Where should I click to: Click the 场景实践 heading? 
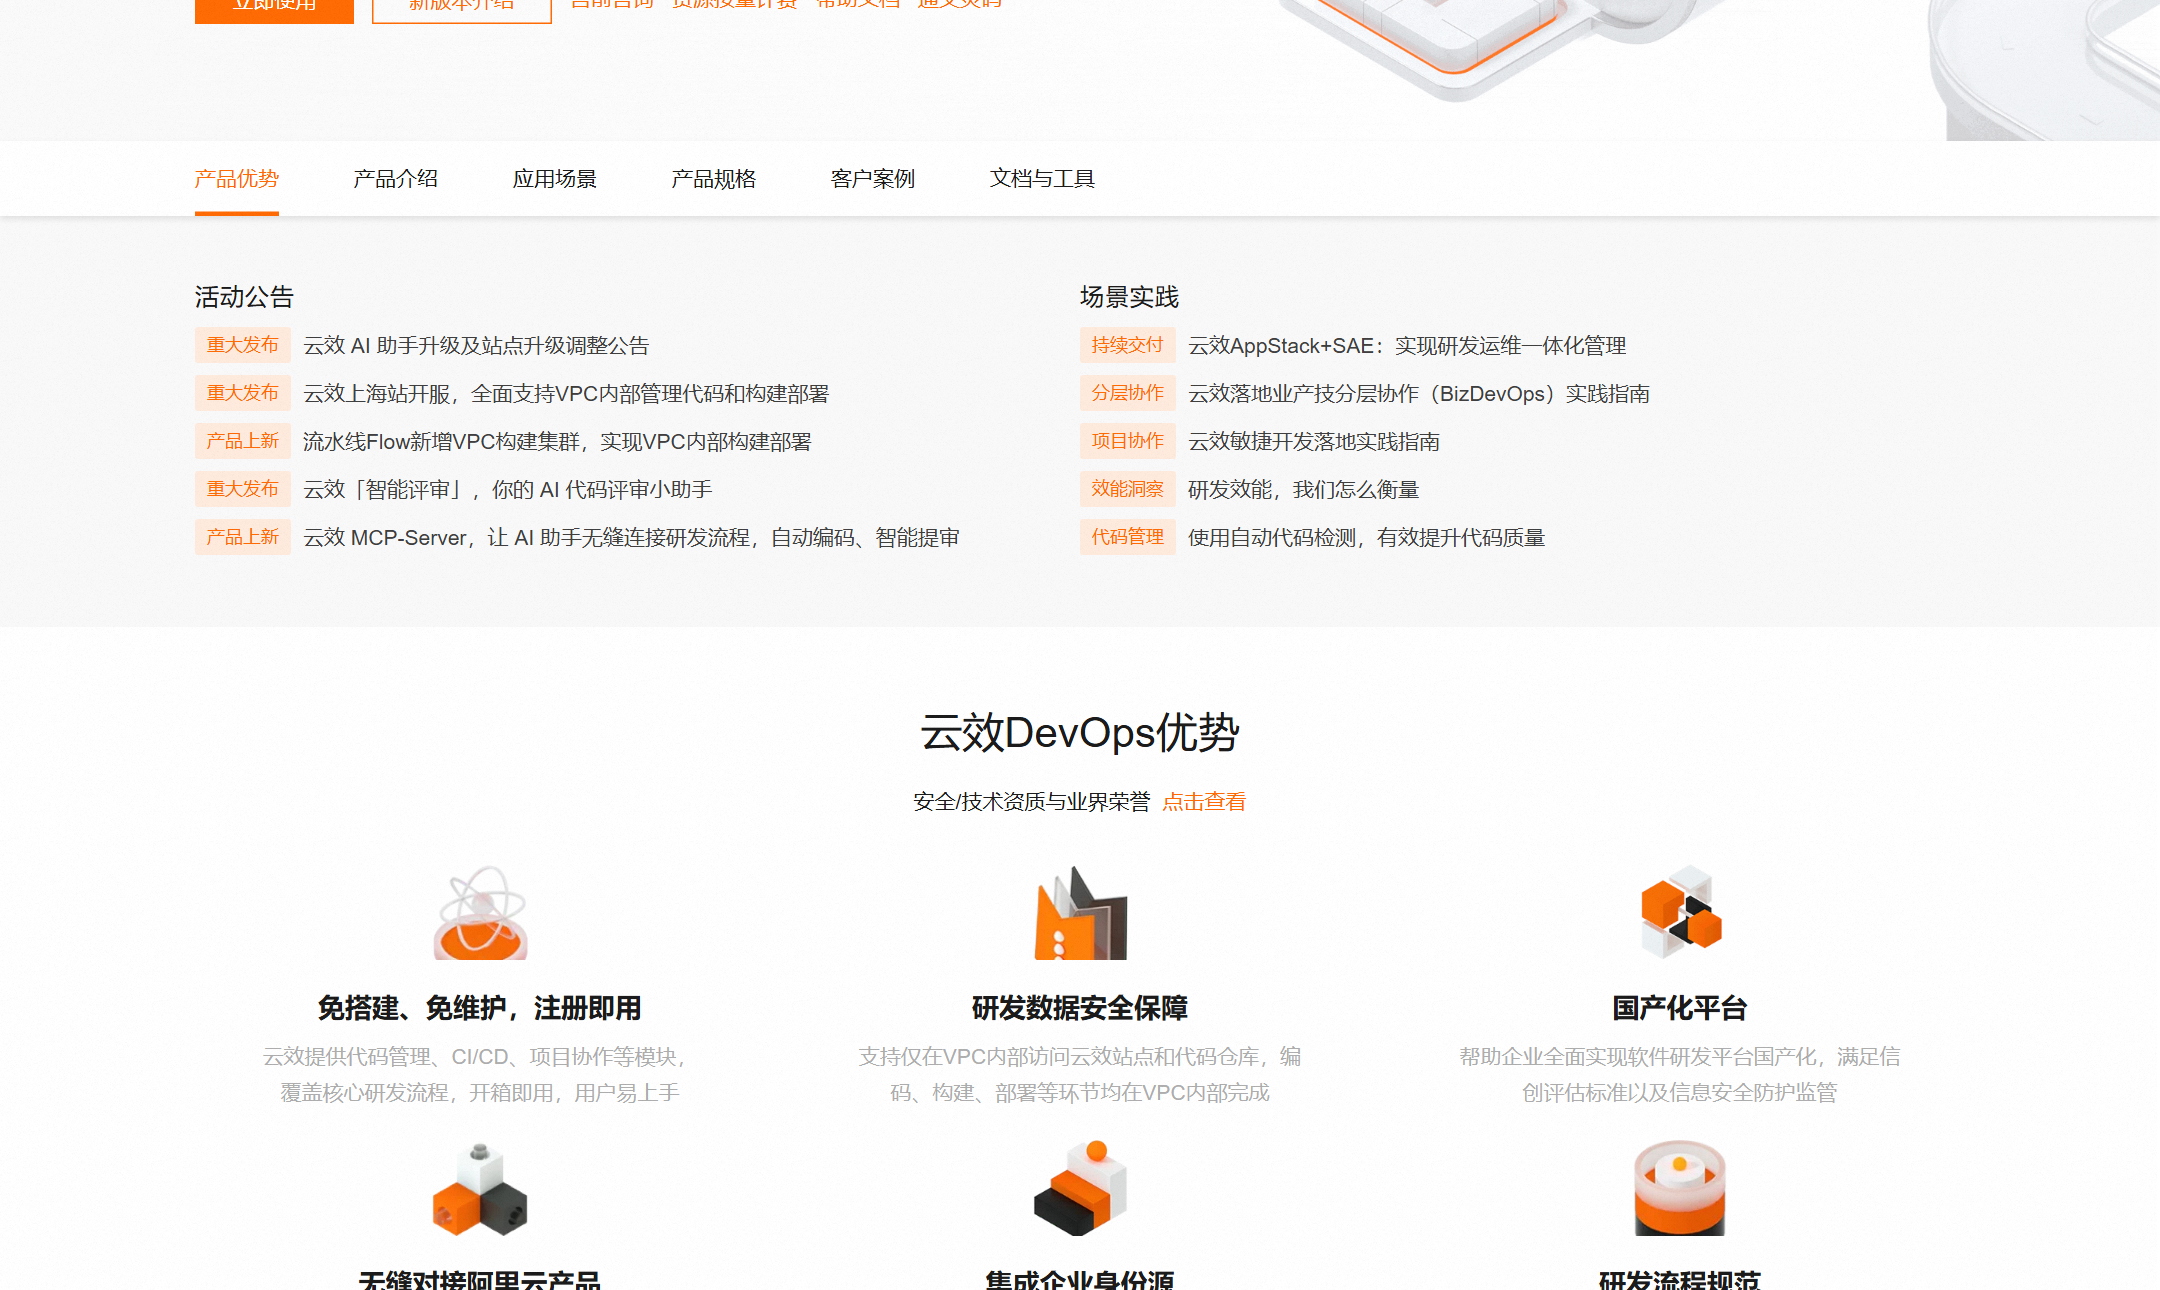click(x=1129, y=297)
